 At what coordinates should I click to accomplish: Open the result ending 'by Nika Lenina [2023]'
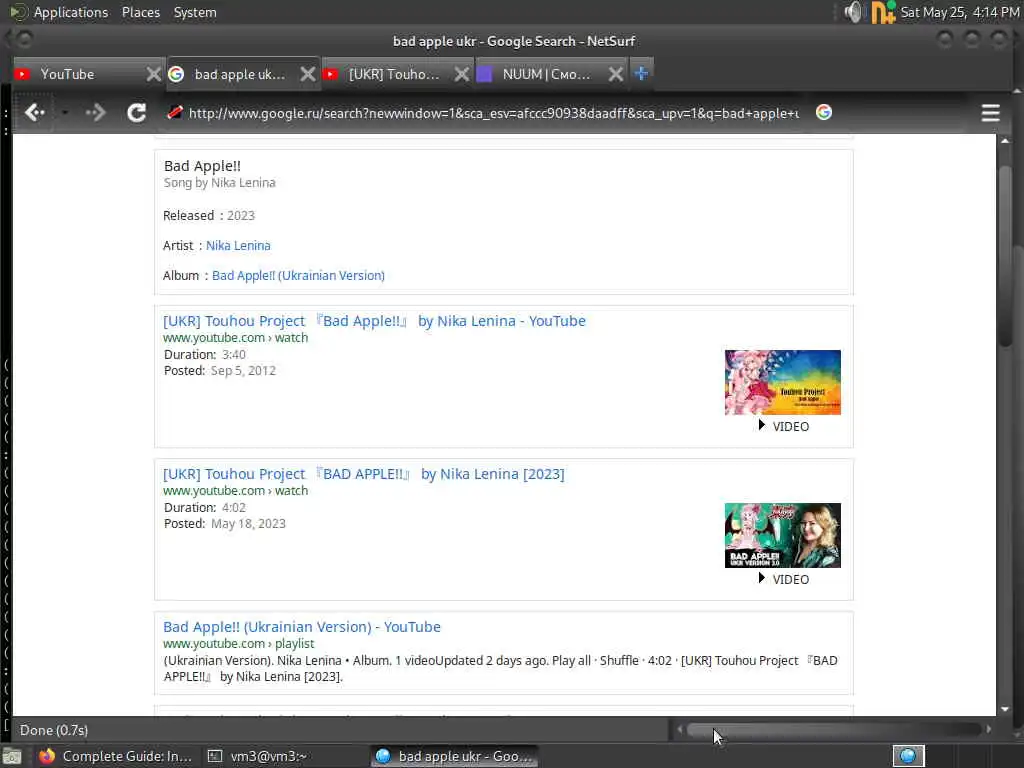[364, 473]
